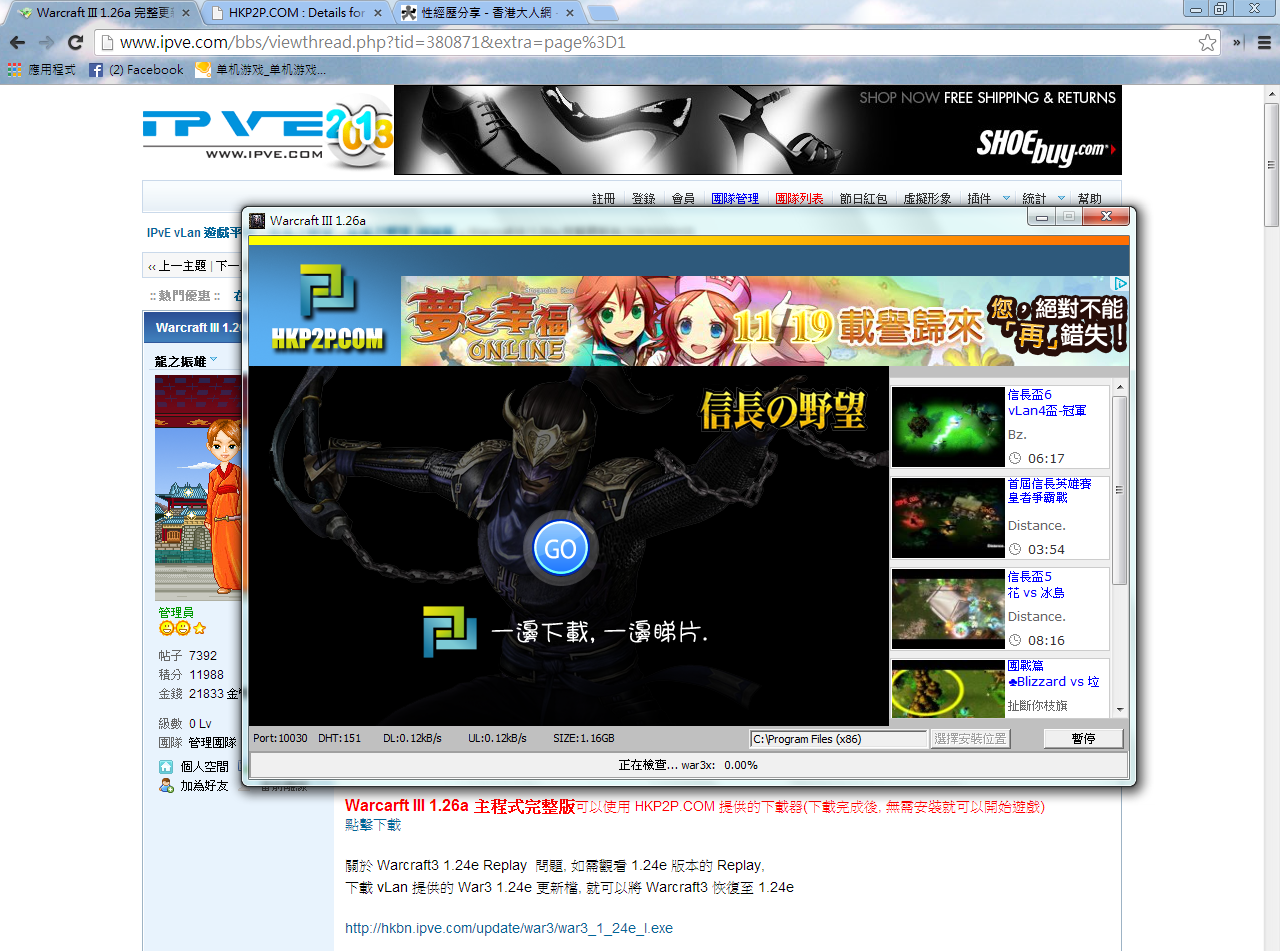Screen dimensions: 1280x951
Task: Expand the 龍之振雄 username dropdown
Action: tap(213, 359)
